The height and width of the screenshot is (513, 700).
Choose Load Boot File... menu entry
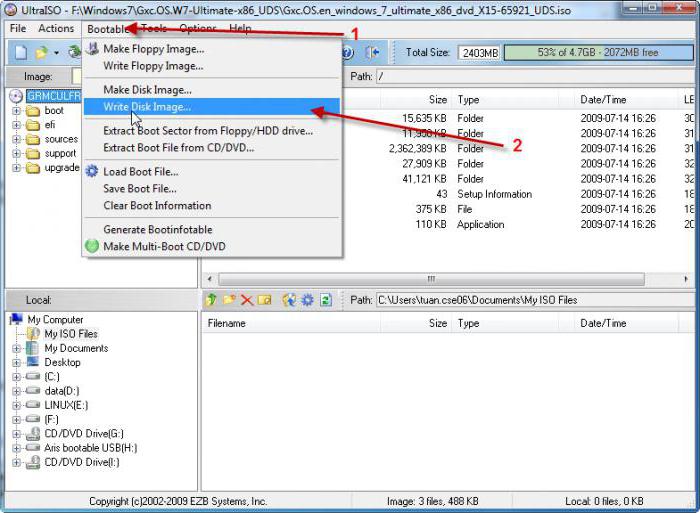(212, 172)
